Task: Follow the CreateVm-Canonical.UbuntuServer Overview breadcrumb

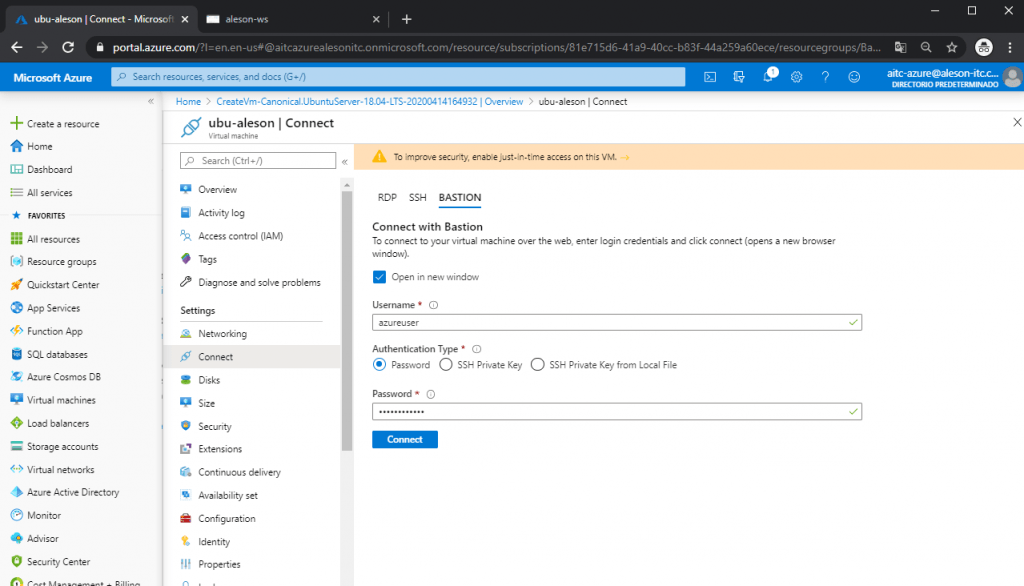Action: coord(370,101)
